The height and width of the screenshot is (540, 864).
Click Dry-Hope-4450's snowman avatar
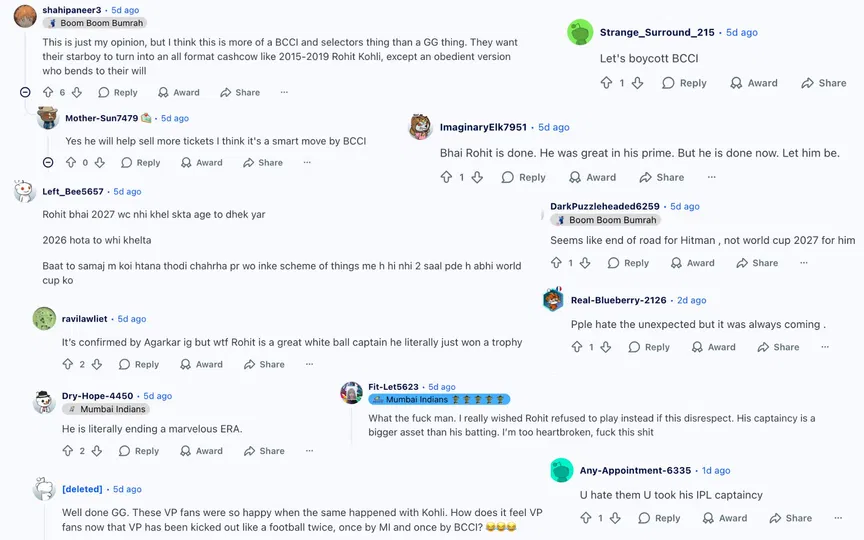pyautogui.click(x=43, y=402)
